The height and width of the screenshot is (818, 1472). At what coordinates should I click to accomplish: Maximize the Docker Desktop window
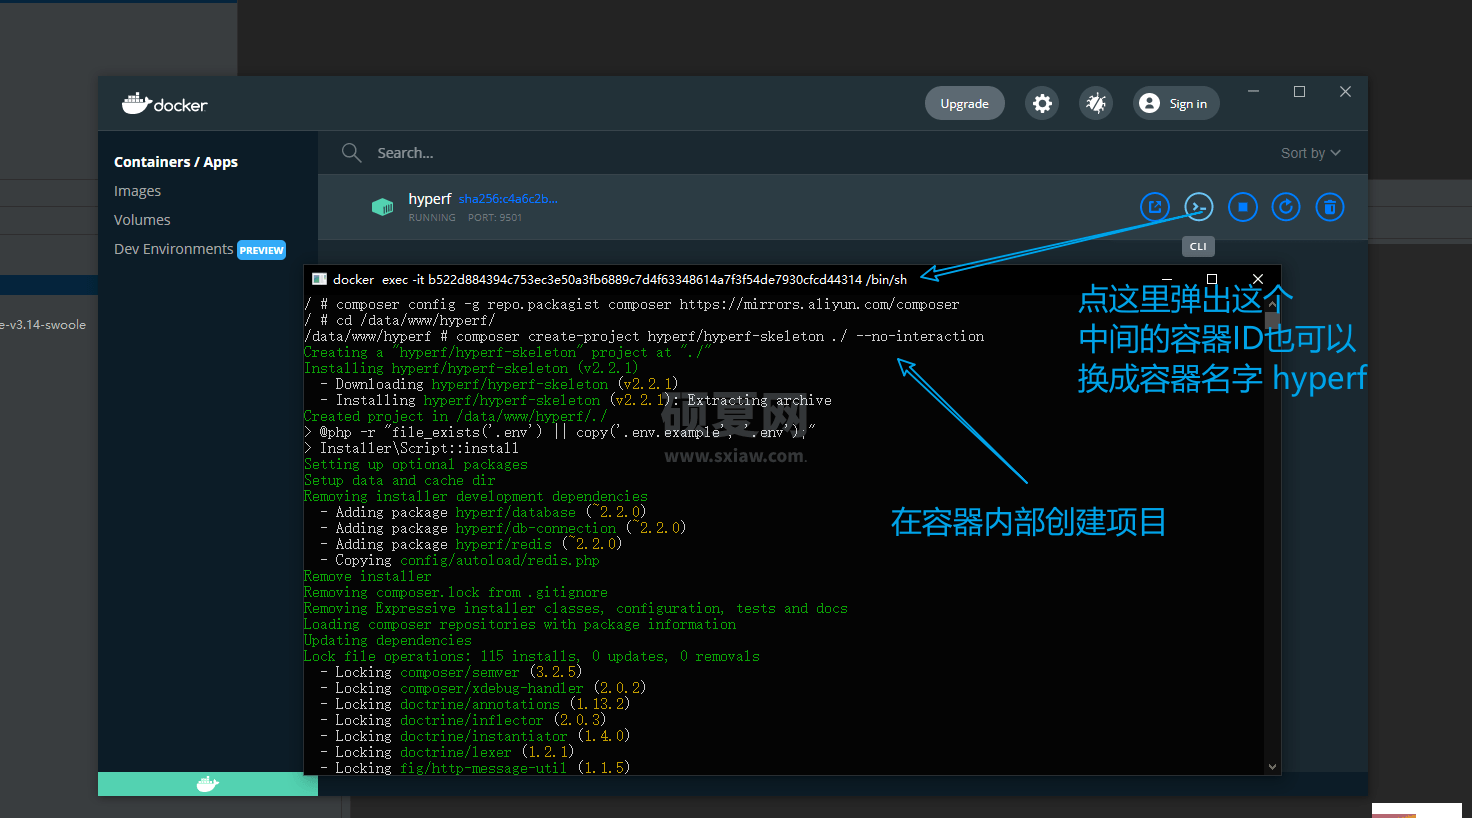click(x=1299, y=91)
